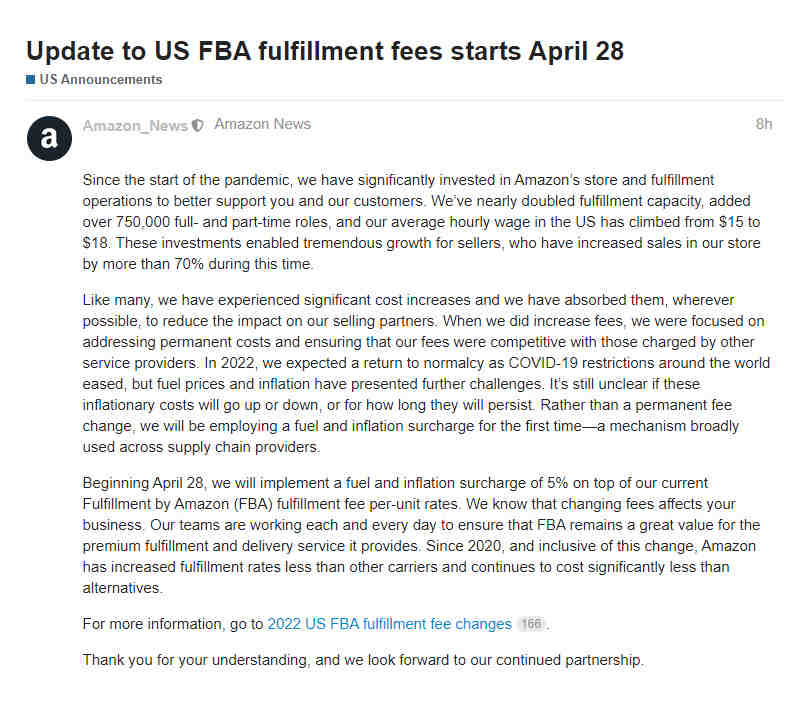Click the moderator shield icon beside Amazon_News
The width and height of the screenshot is (797, 717).
click(x=198, y=125)
